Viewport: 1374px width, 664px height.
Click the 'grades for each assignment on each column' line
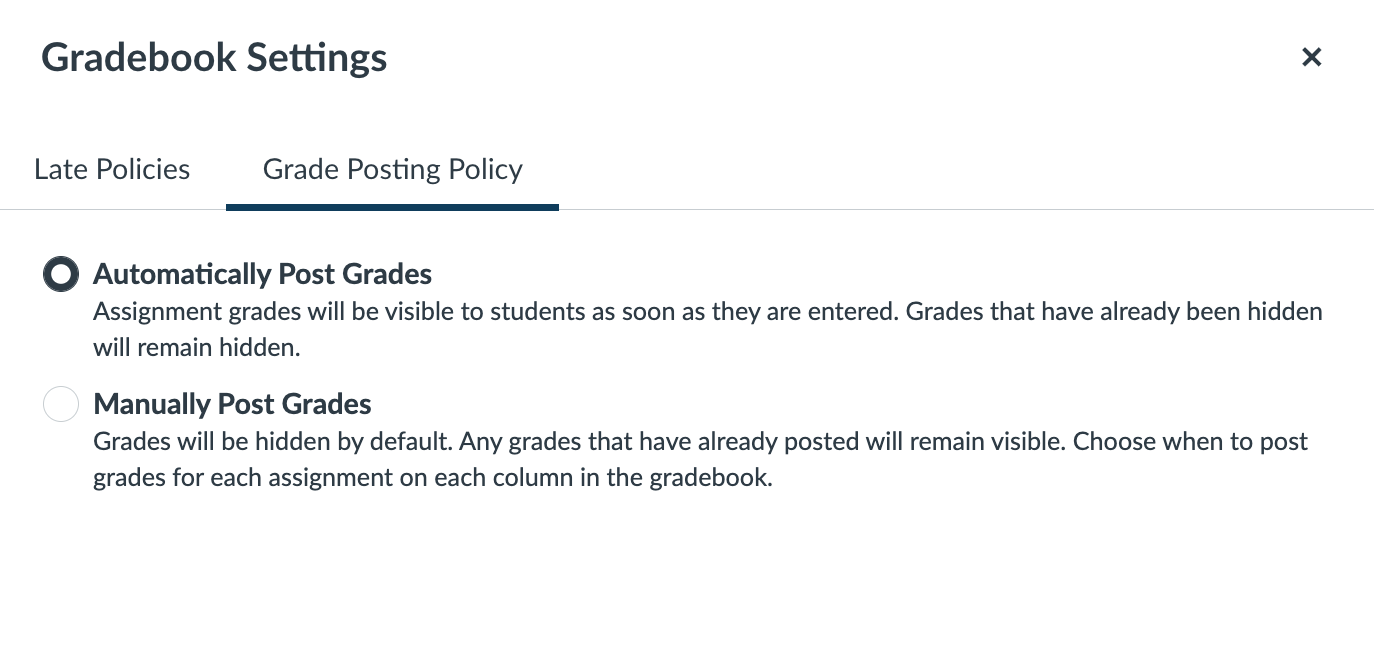pos(432,477)
